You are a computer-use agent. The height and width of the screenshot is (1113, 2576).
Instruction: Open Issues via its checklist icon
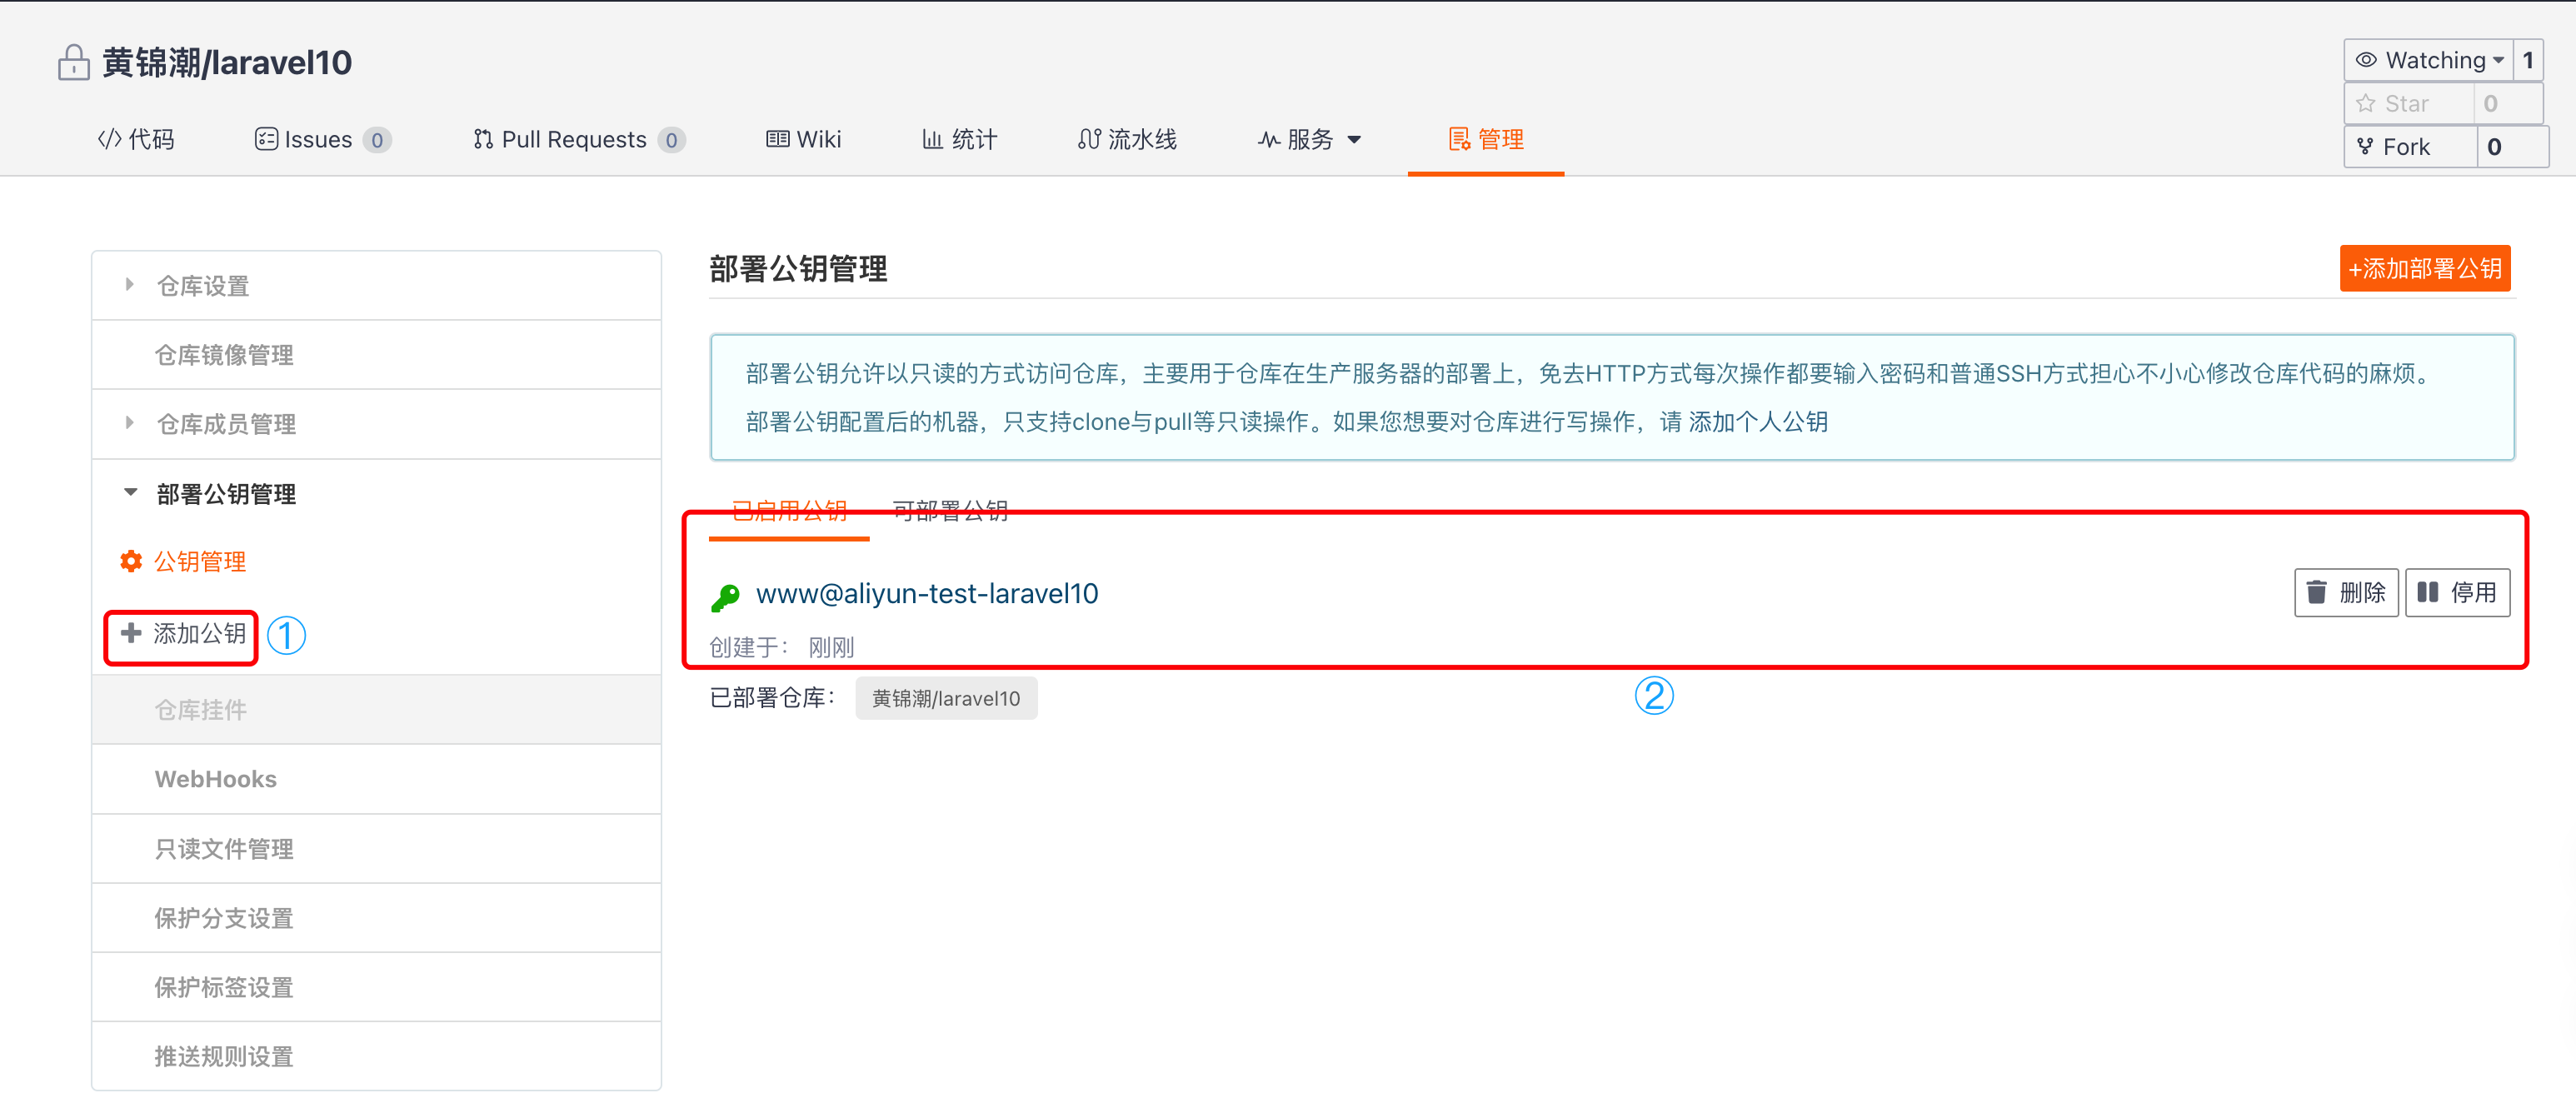[265, 140]
